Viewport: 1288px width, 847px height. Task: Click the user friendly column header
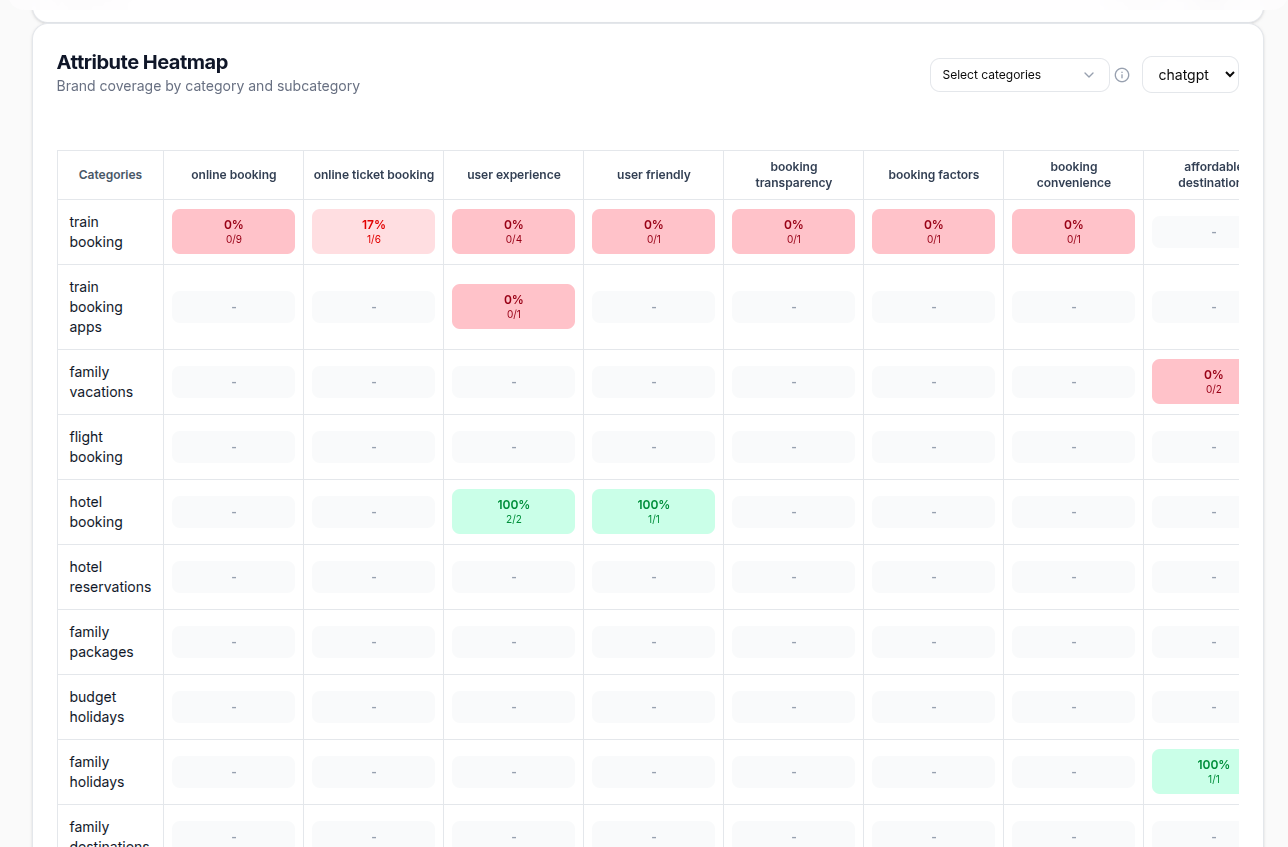654,175
